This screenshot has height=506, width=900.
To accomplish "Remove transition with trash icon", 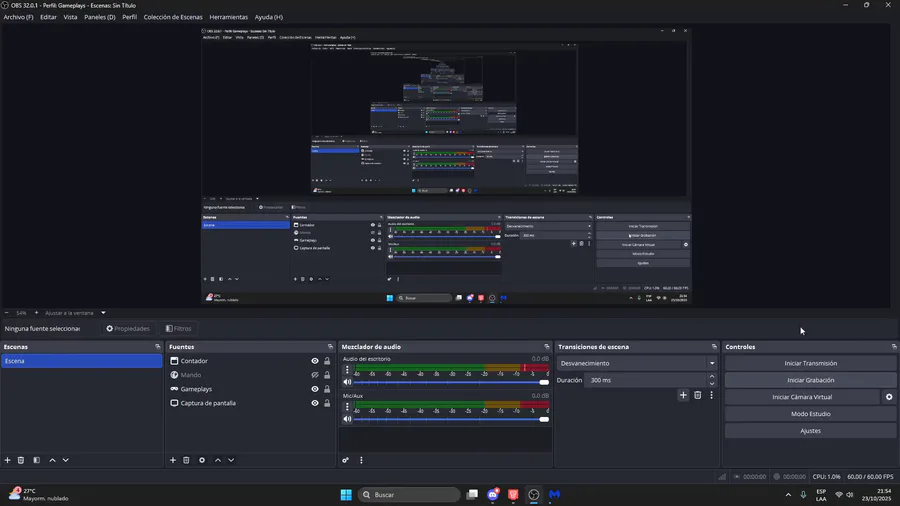I will (697, 395).
